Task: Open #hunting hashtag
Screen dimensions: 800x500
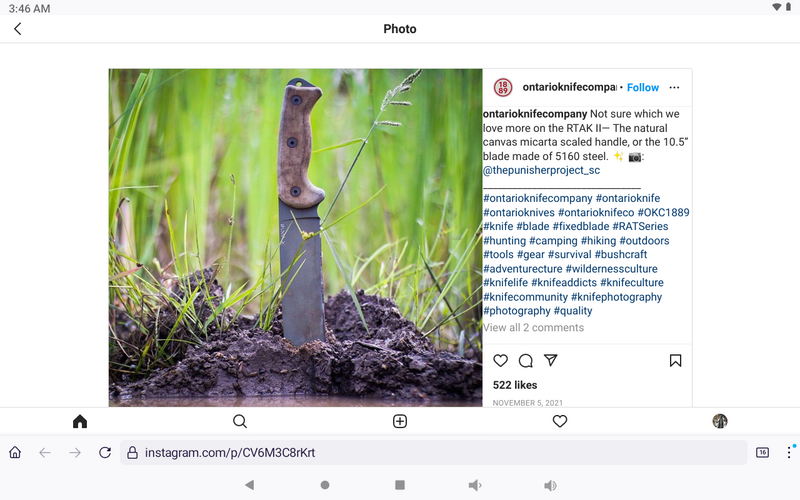Action: (505, 241)
